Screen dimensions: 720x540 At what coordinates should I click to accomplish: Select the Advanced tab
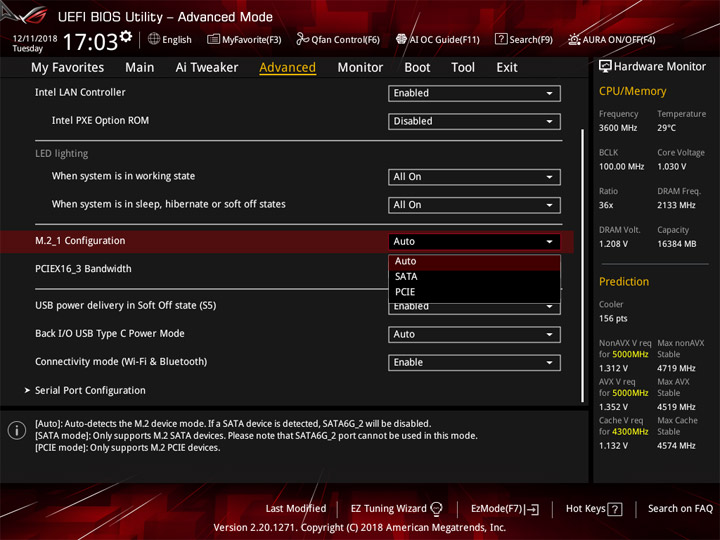tap(287, 68)
